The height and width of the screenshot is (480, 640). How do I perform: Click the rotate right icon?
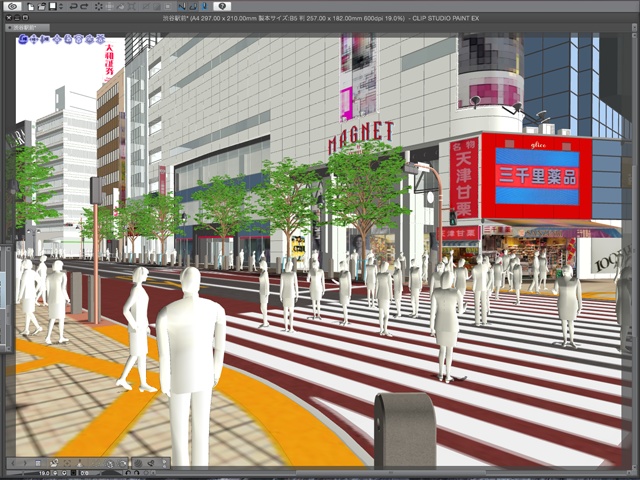click(x=137, y=473)
